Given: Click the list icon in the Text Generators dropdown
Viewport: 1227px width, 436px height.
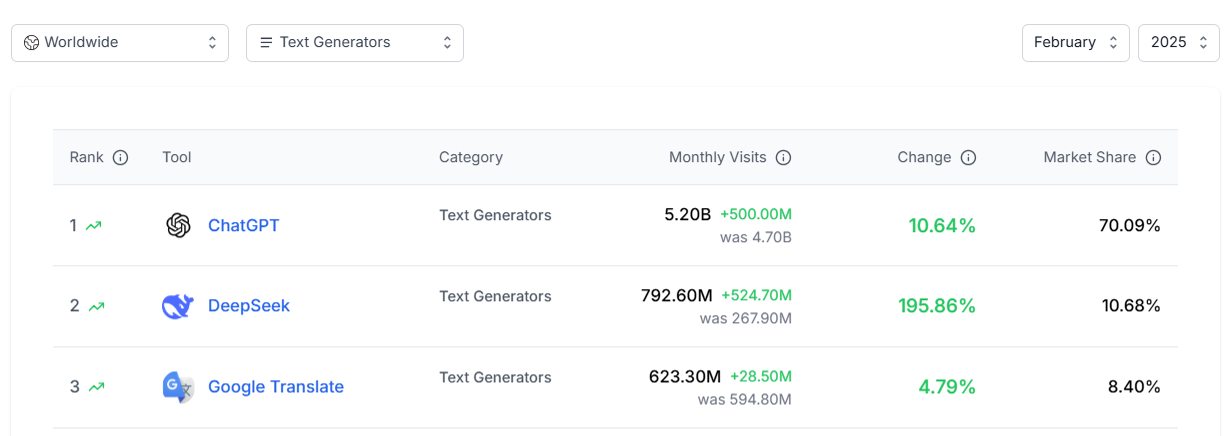Looking at the screenshot, I should [x=266, y=43].
